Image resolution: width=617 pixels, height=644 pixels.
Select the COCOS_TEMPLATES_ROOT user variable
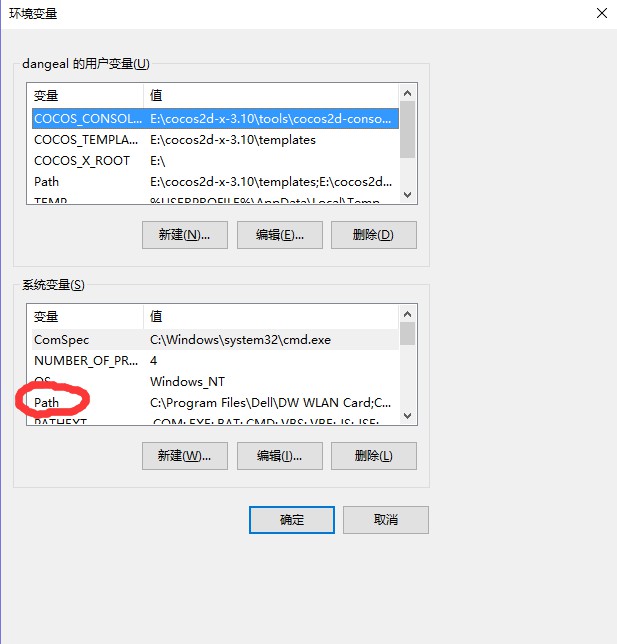pos(215,140)
